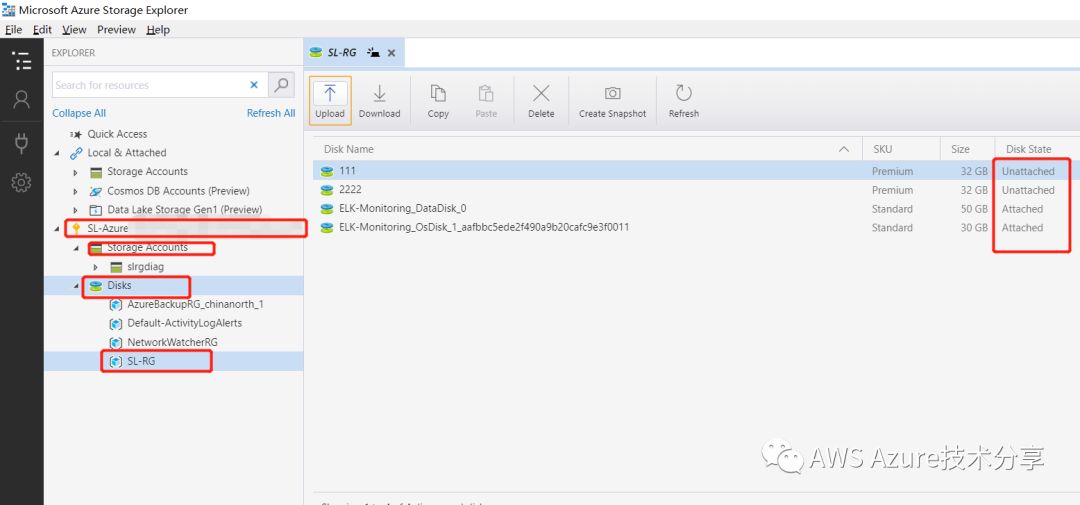Open the Help menu
The width and height of the screenshot is (1080, 505).
click(x=158, y=30)
